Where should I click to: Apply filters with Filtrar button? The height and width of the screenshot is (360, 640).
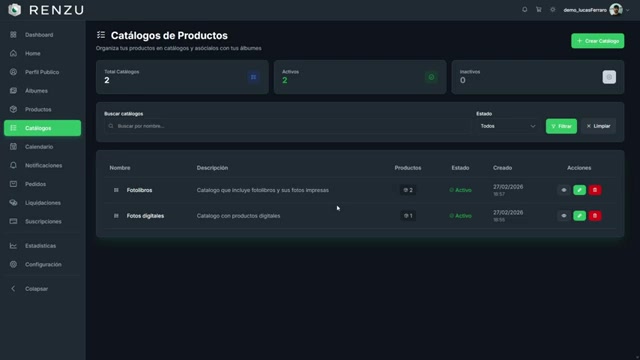point(561,126)
